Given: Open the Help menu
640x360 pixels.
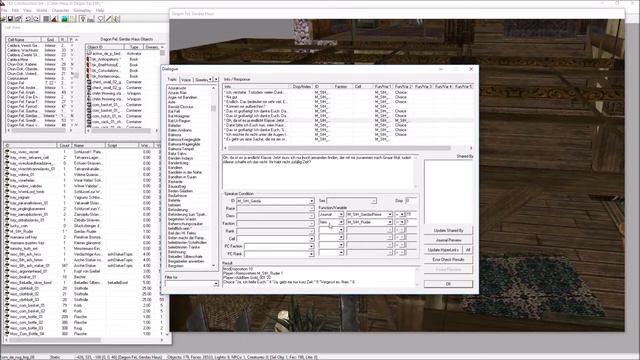Looking at the screenshot, I should coord(100,10).
